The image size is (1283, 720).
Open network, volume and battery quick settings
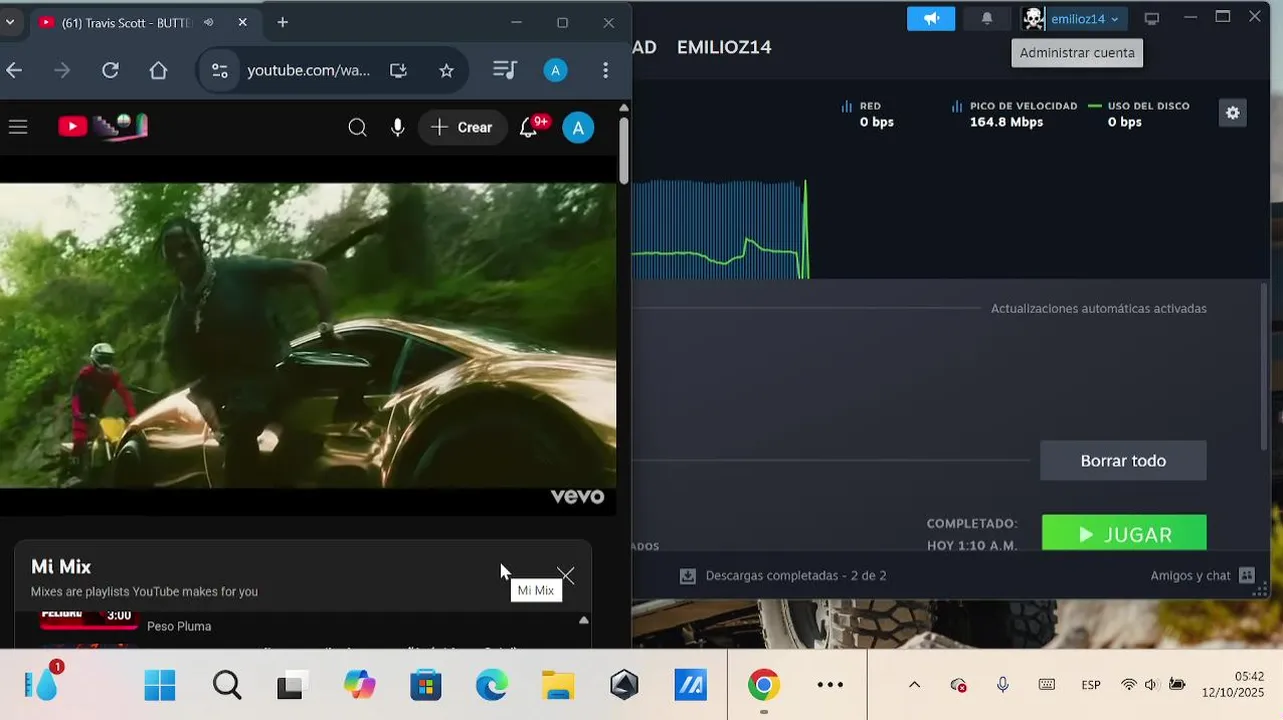1153,685
